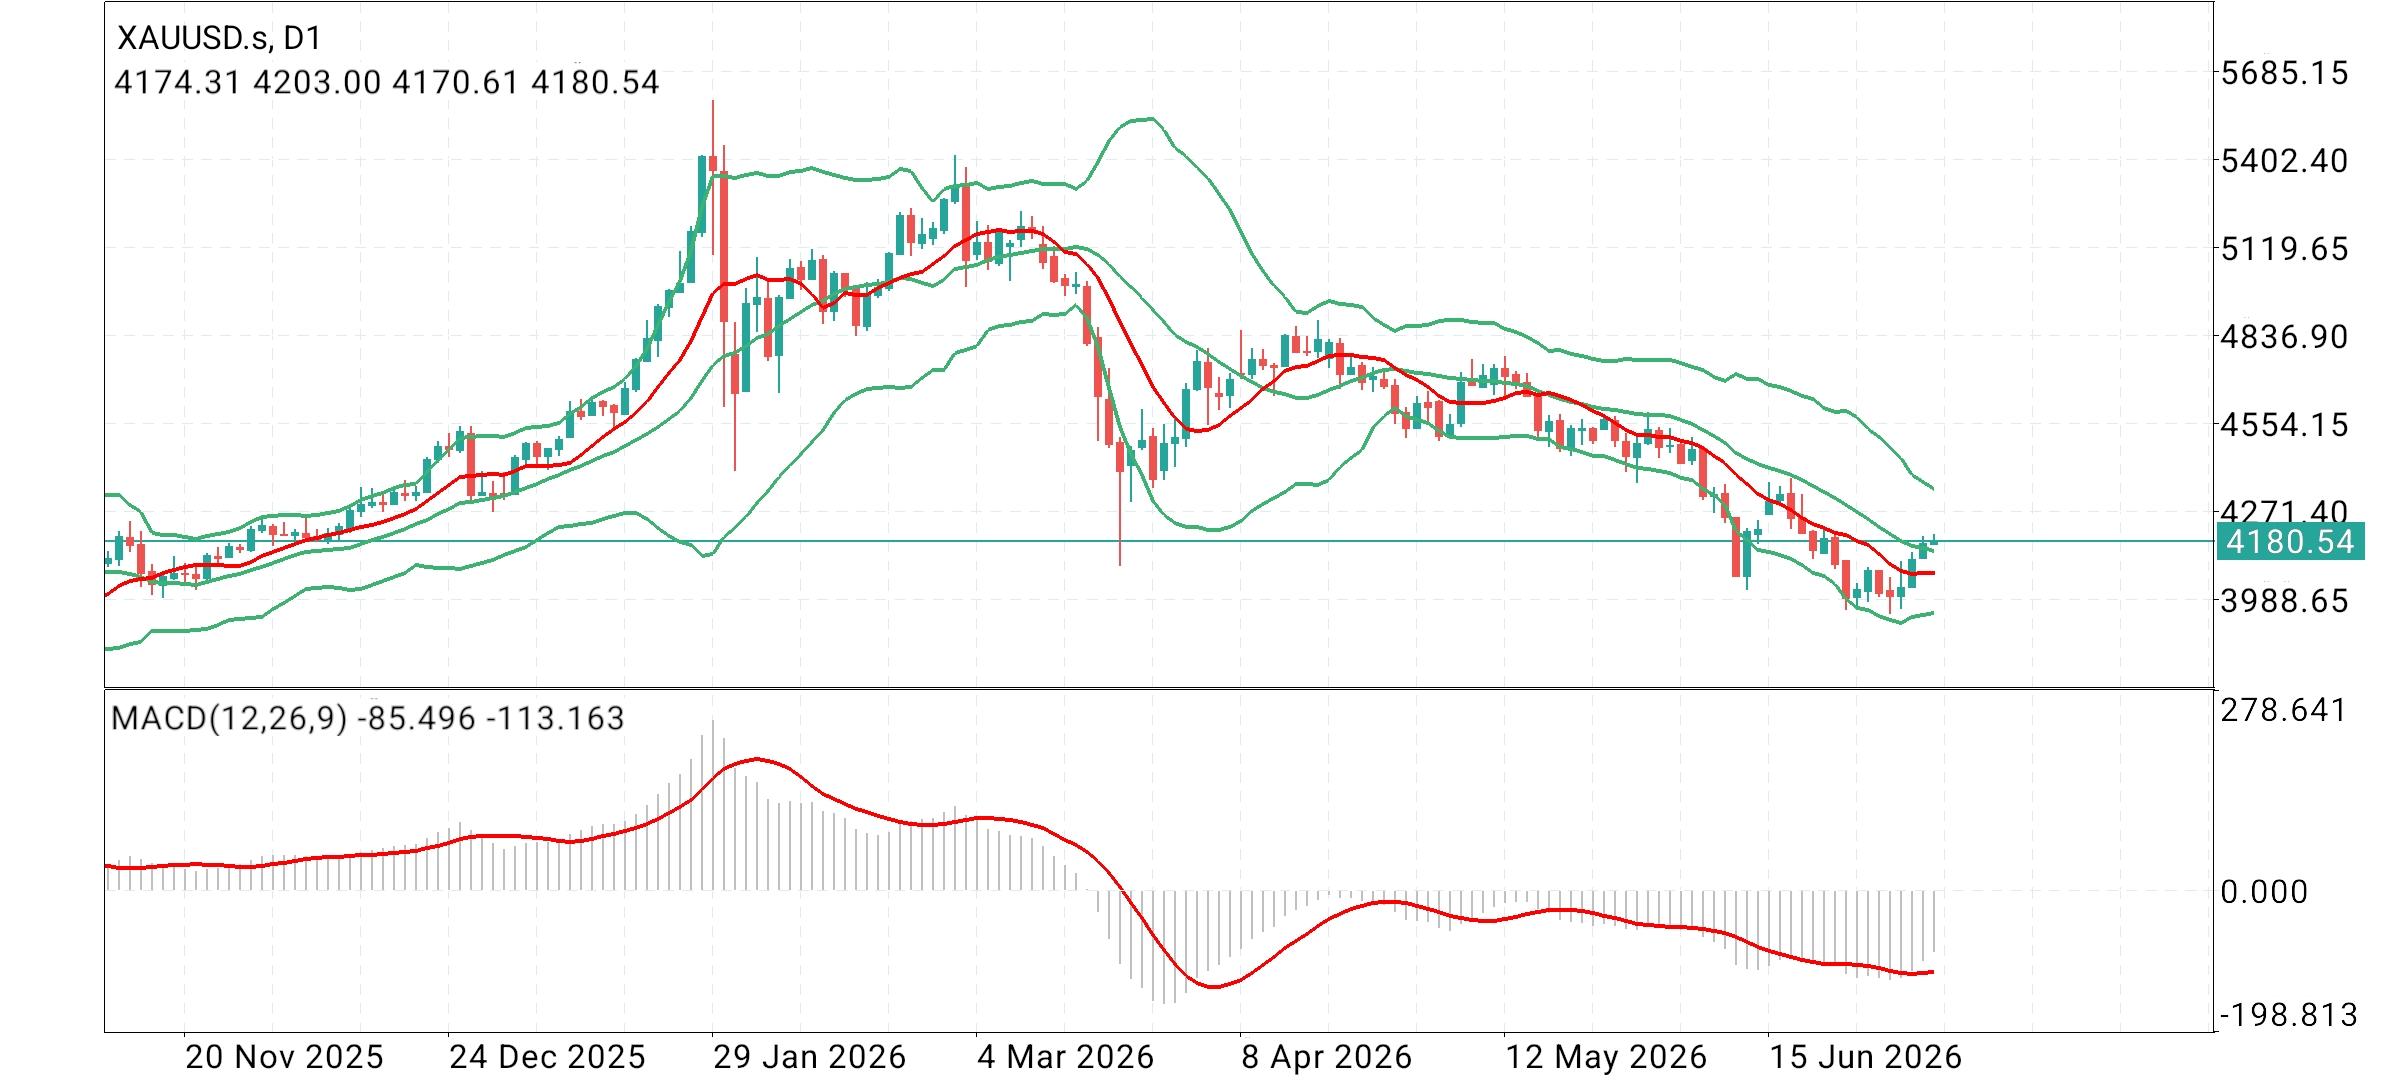The height and width of the screenshot is (1080, 2392).
Task: Click the 278.641 MACD scale value
Action: [2283, 710]
